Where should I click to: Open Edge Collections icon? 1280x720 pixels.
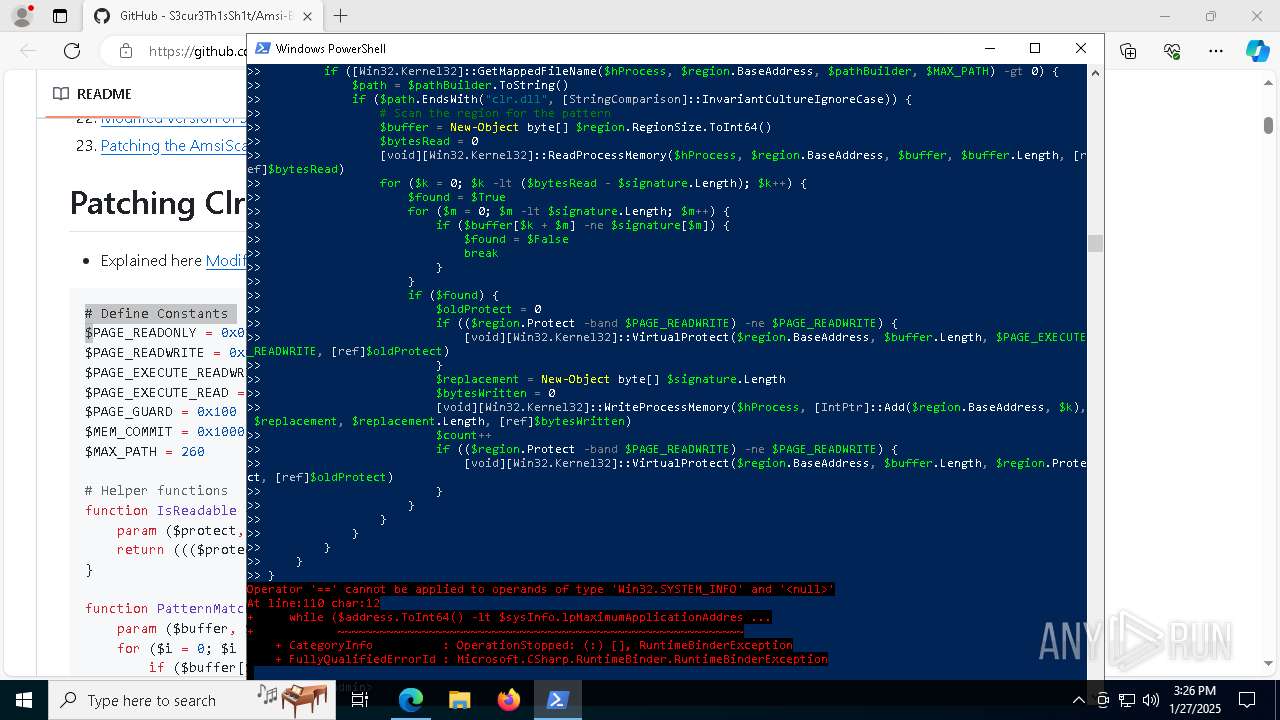[1128, 51]
